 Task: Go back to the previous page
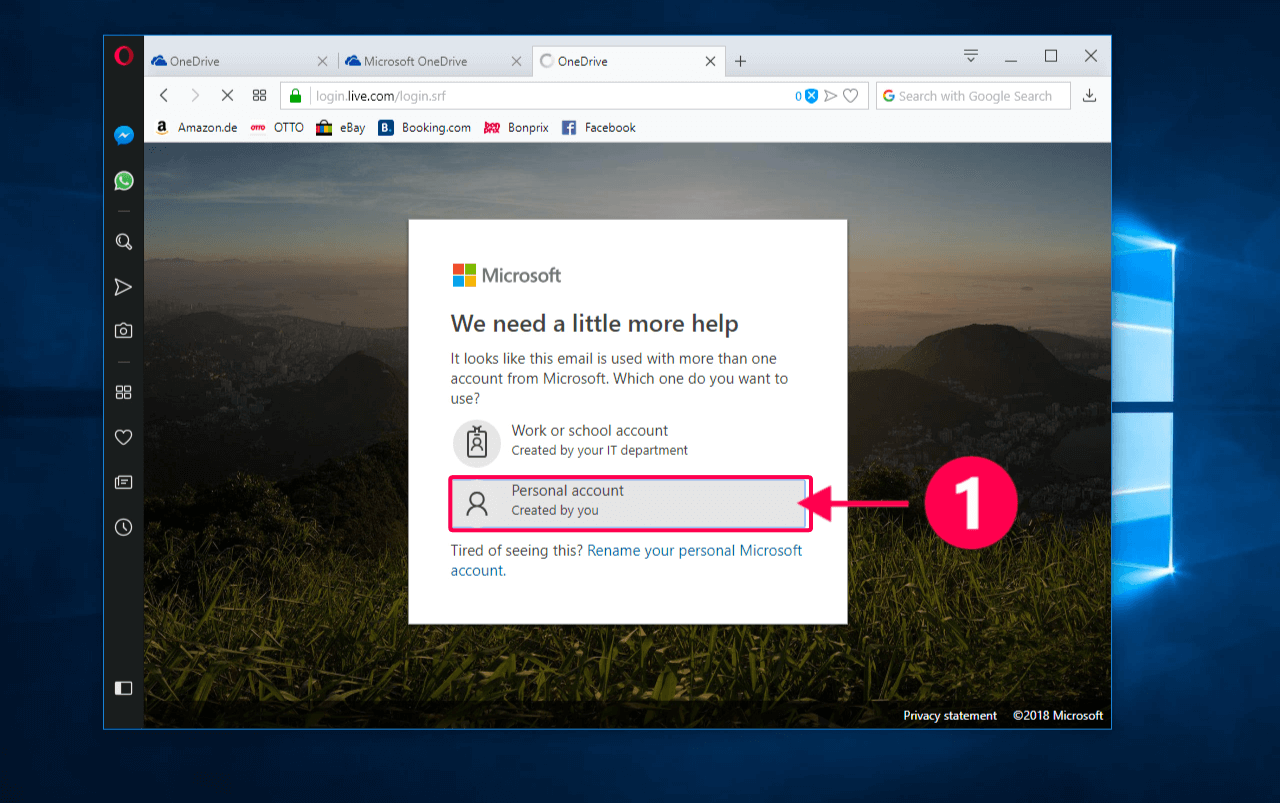click(165, 95)
